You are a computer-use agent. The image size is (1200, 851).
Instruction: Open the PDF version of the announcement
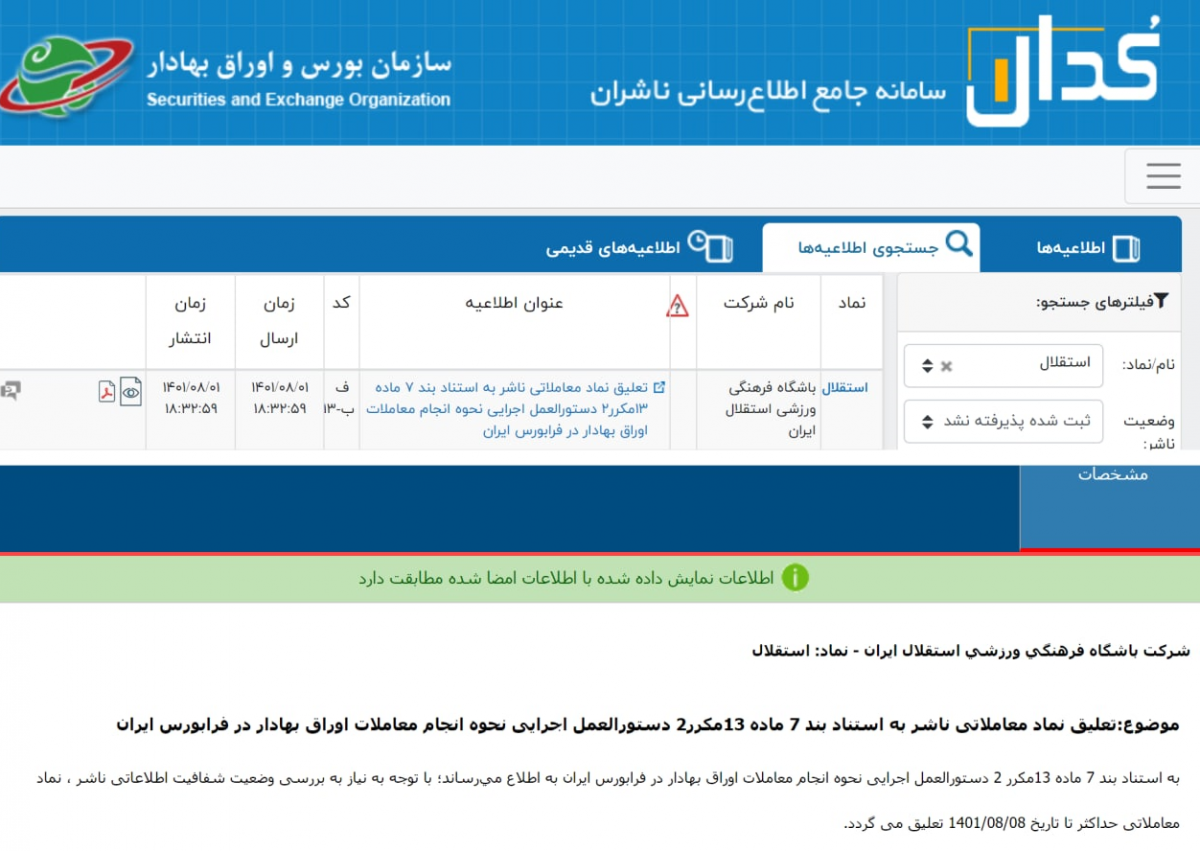pos(107,391)
